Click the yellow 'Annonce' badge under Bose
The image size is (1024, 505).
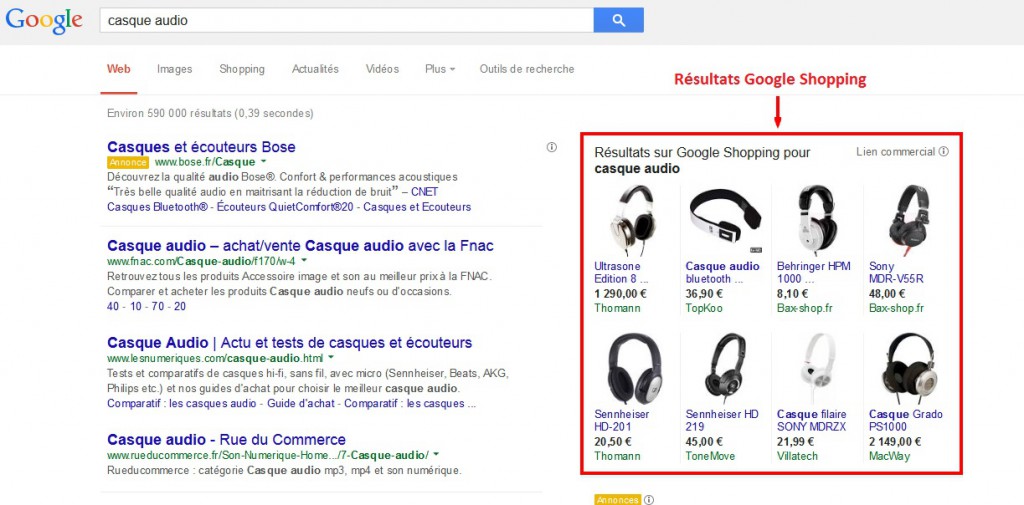(128, 161)
